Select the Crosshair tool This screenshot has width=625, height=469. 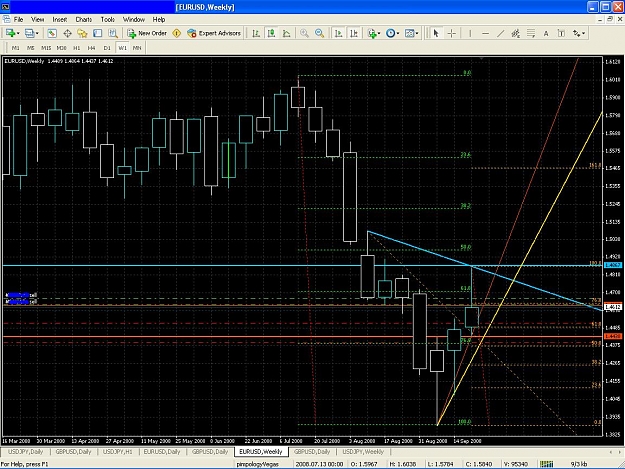tap(451, 33)
